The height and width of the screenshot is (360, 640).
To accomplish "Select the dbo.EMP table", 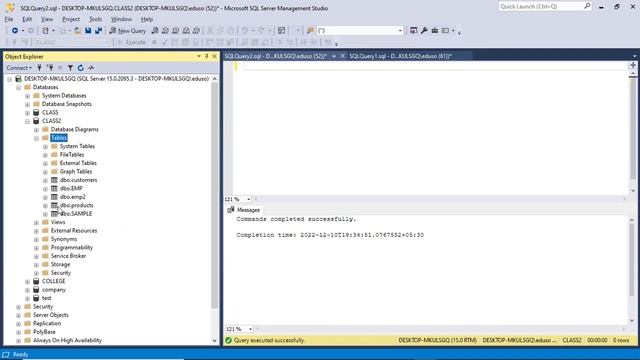I will pyautogui.click(x=71, y=188).
